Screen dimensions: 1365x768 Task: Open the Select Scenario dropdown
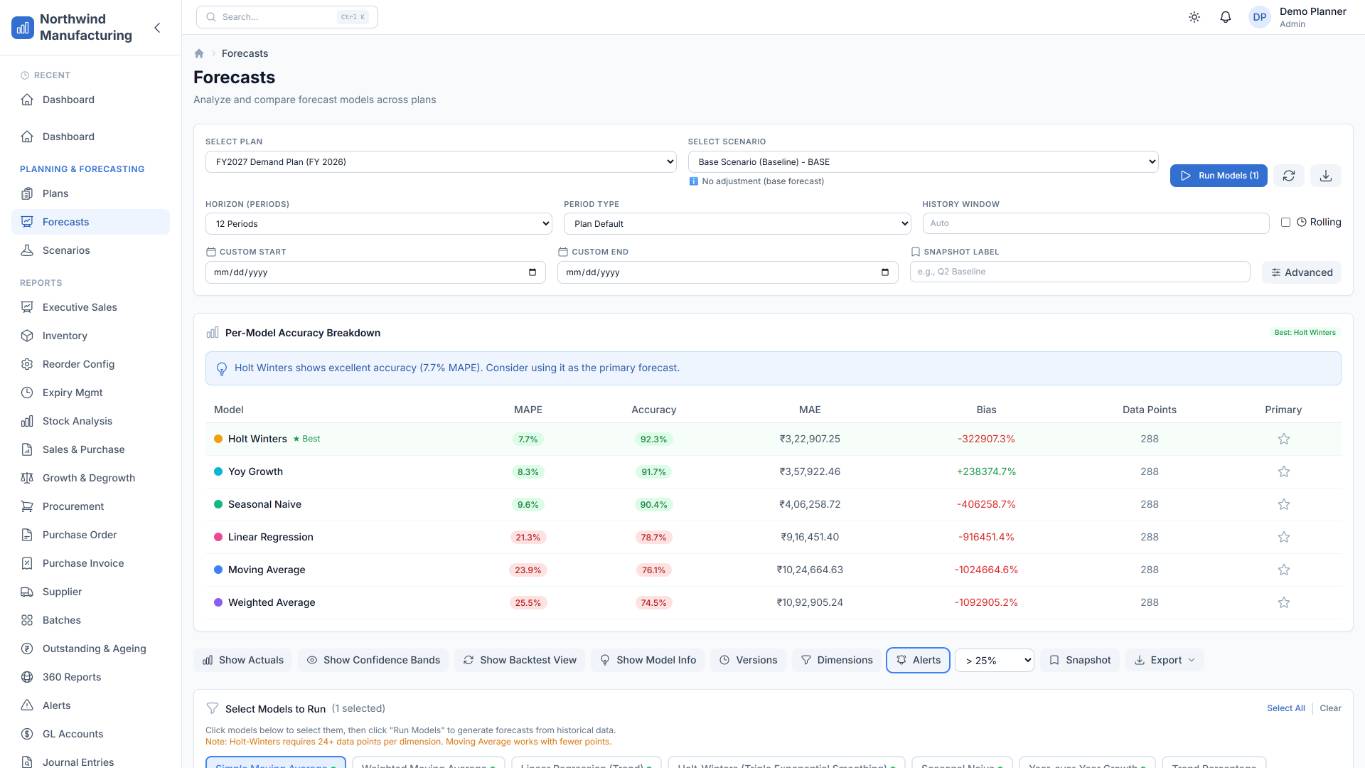click(923, 162)
